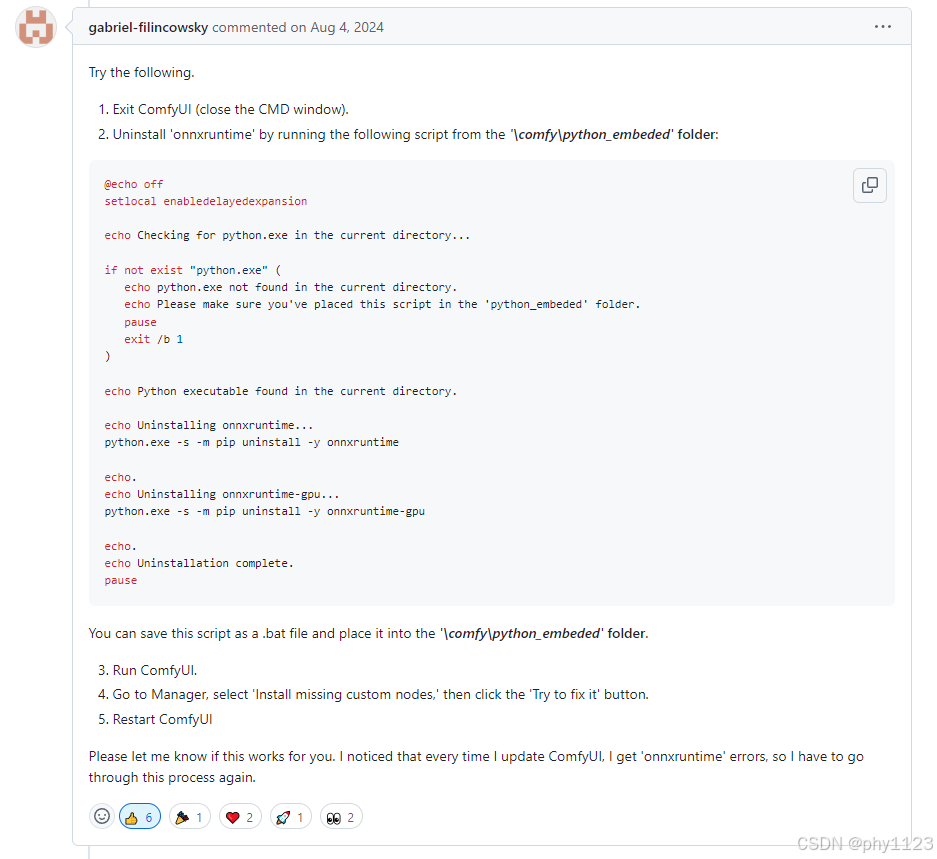
Task: Copy the code block to clipboard
Action: [869, 185]
